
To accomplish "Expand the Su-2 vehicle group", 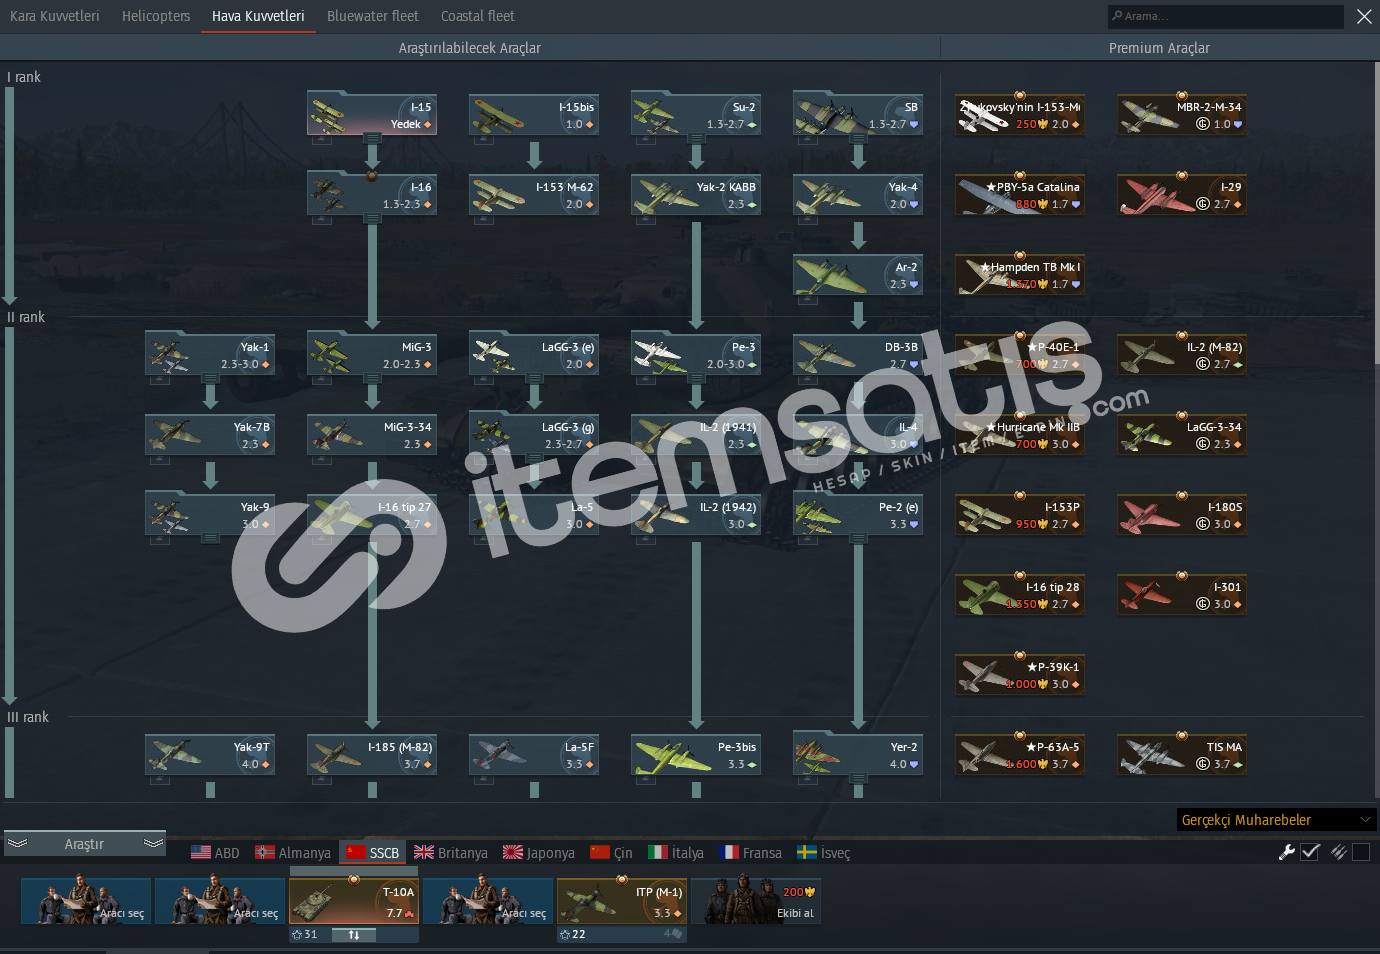I will 696,139.
